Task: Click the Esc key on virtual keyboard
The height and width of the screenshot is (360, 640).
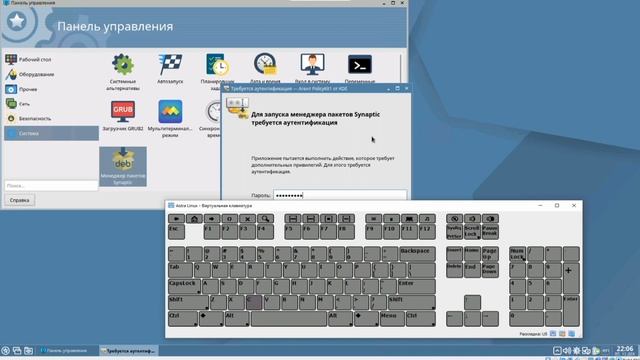Action: click(176, 232)
